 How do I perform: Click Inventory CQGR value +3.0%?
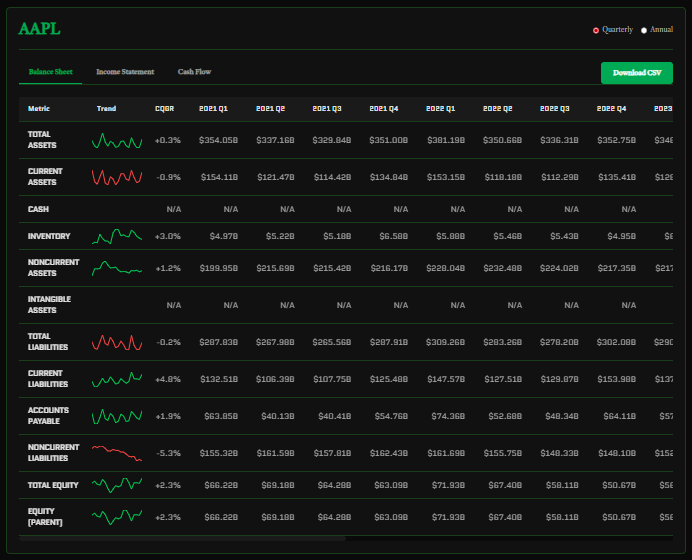coord(168,237)
